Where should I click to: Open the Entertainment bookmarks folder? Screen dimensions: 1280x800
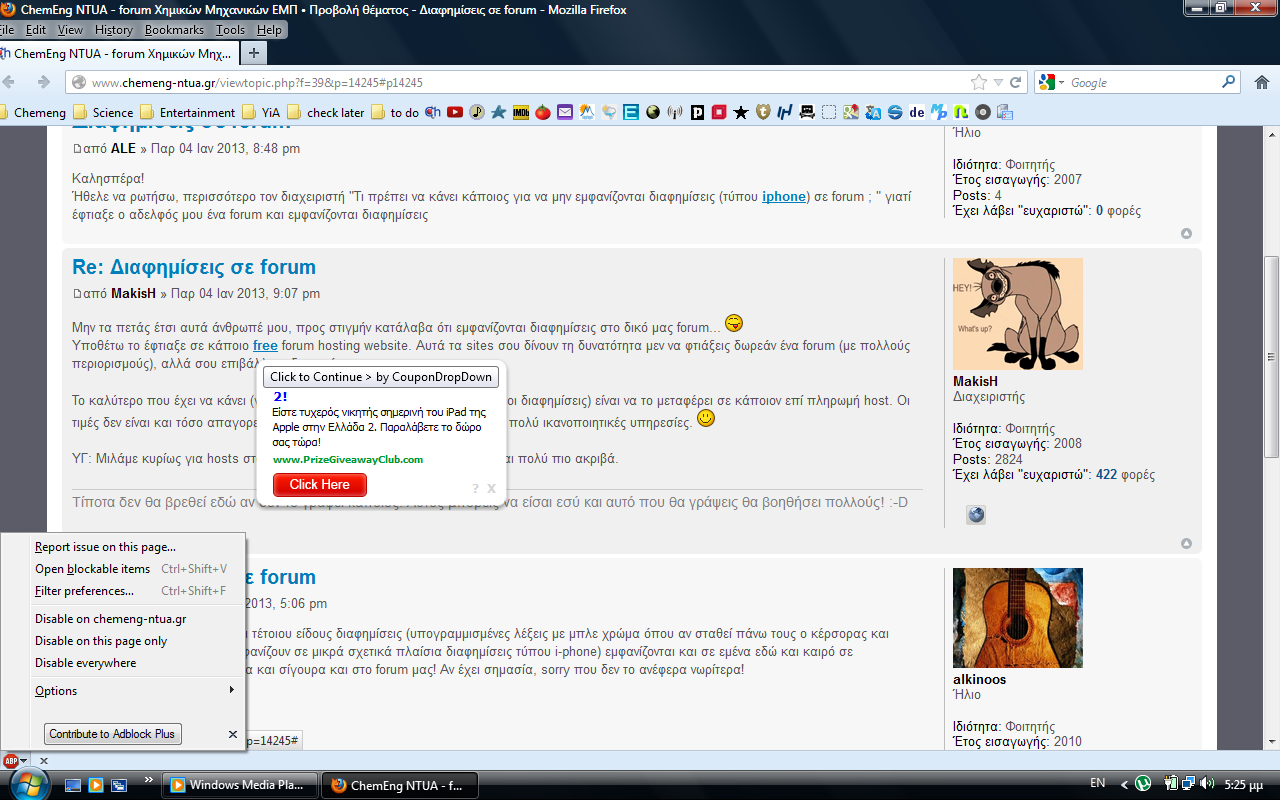(x=188, y=112)
